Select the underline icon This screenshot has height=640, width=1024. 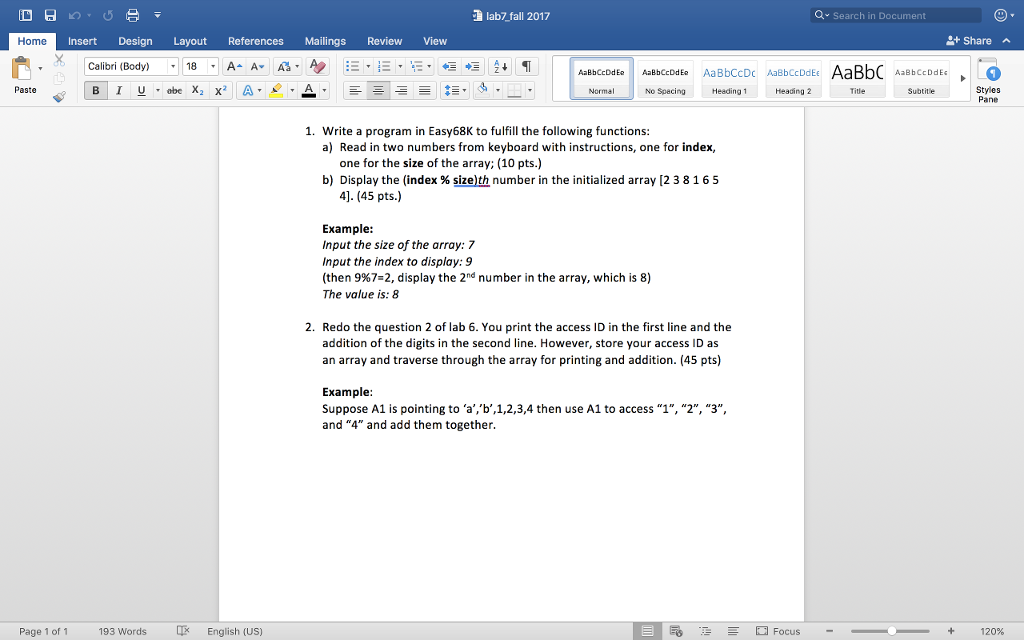tap(140, 89)
